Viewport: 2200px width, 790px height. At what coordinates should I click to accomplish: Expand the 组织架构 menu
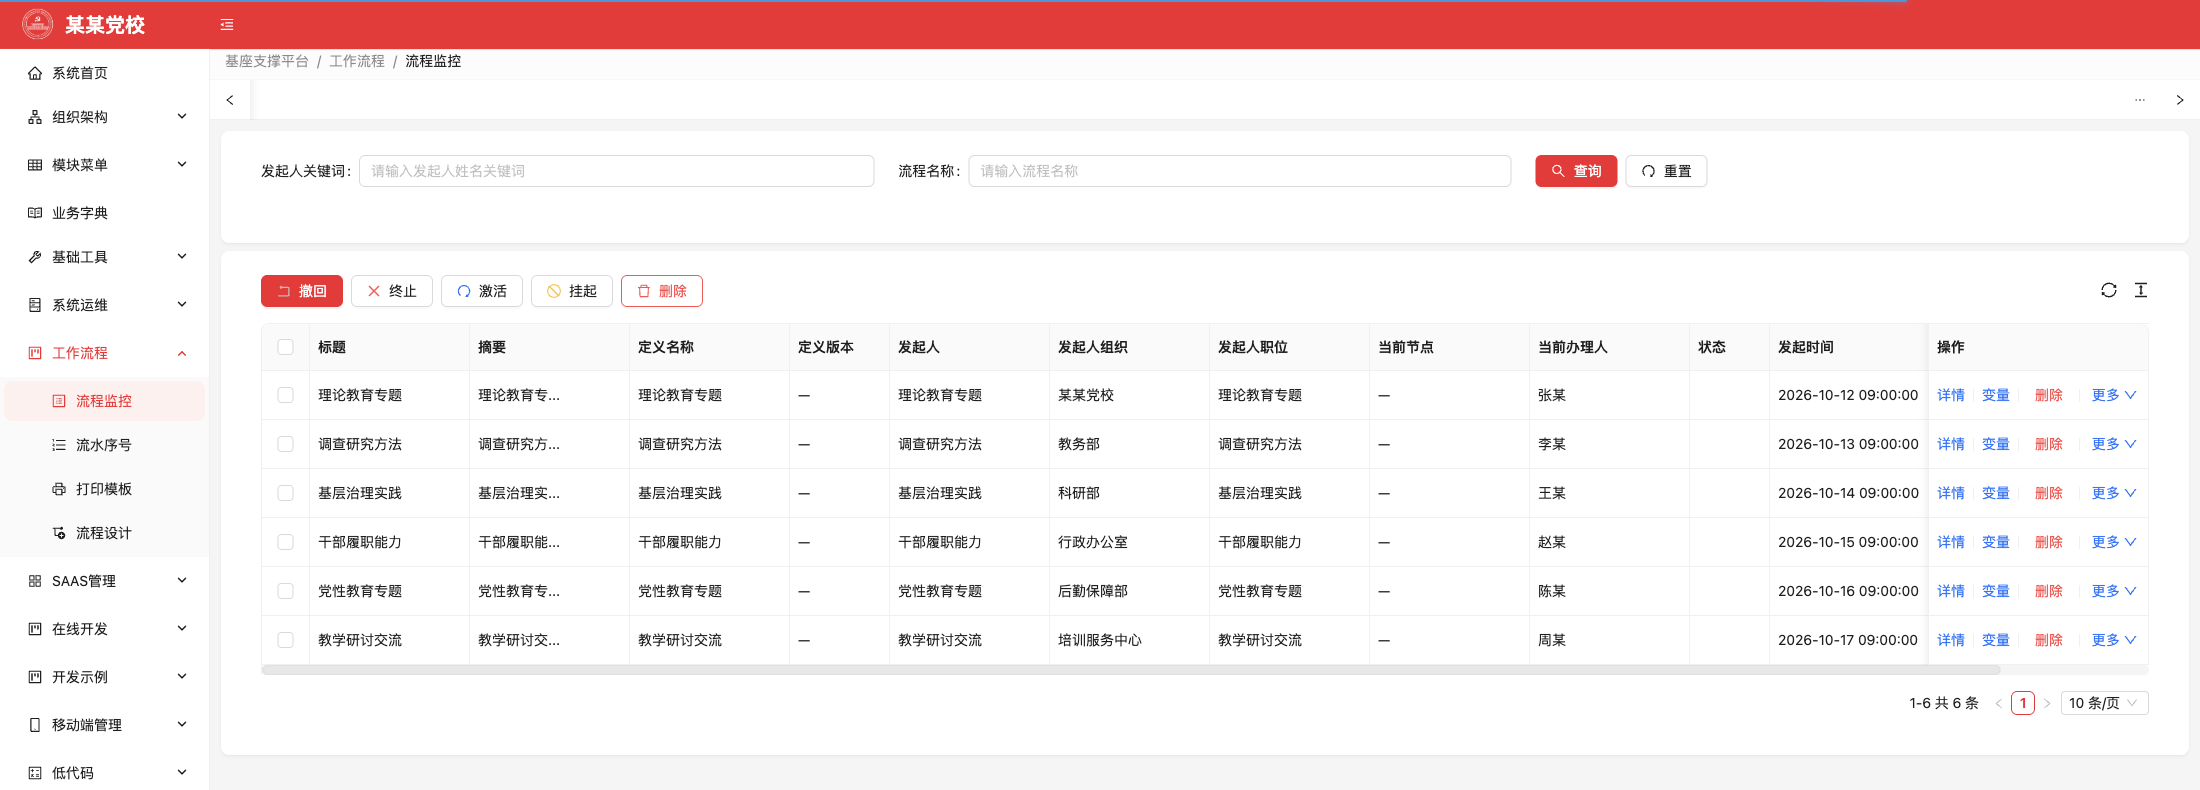click(x=105, y=117)
